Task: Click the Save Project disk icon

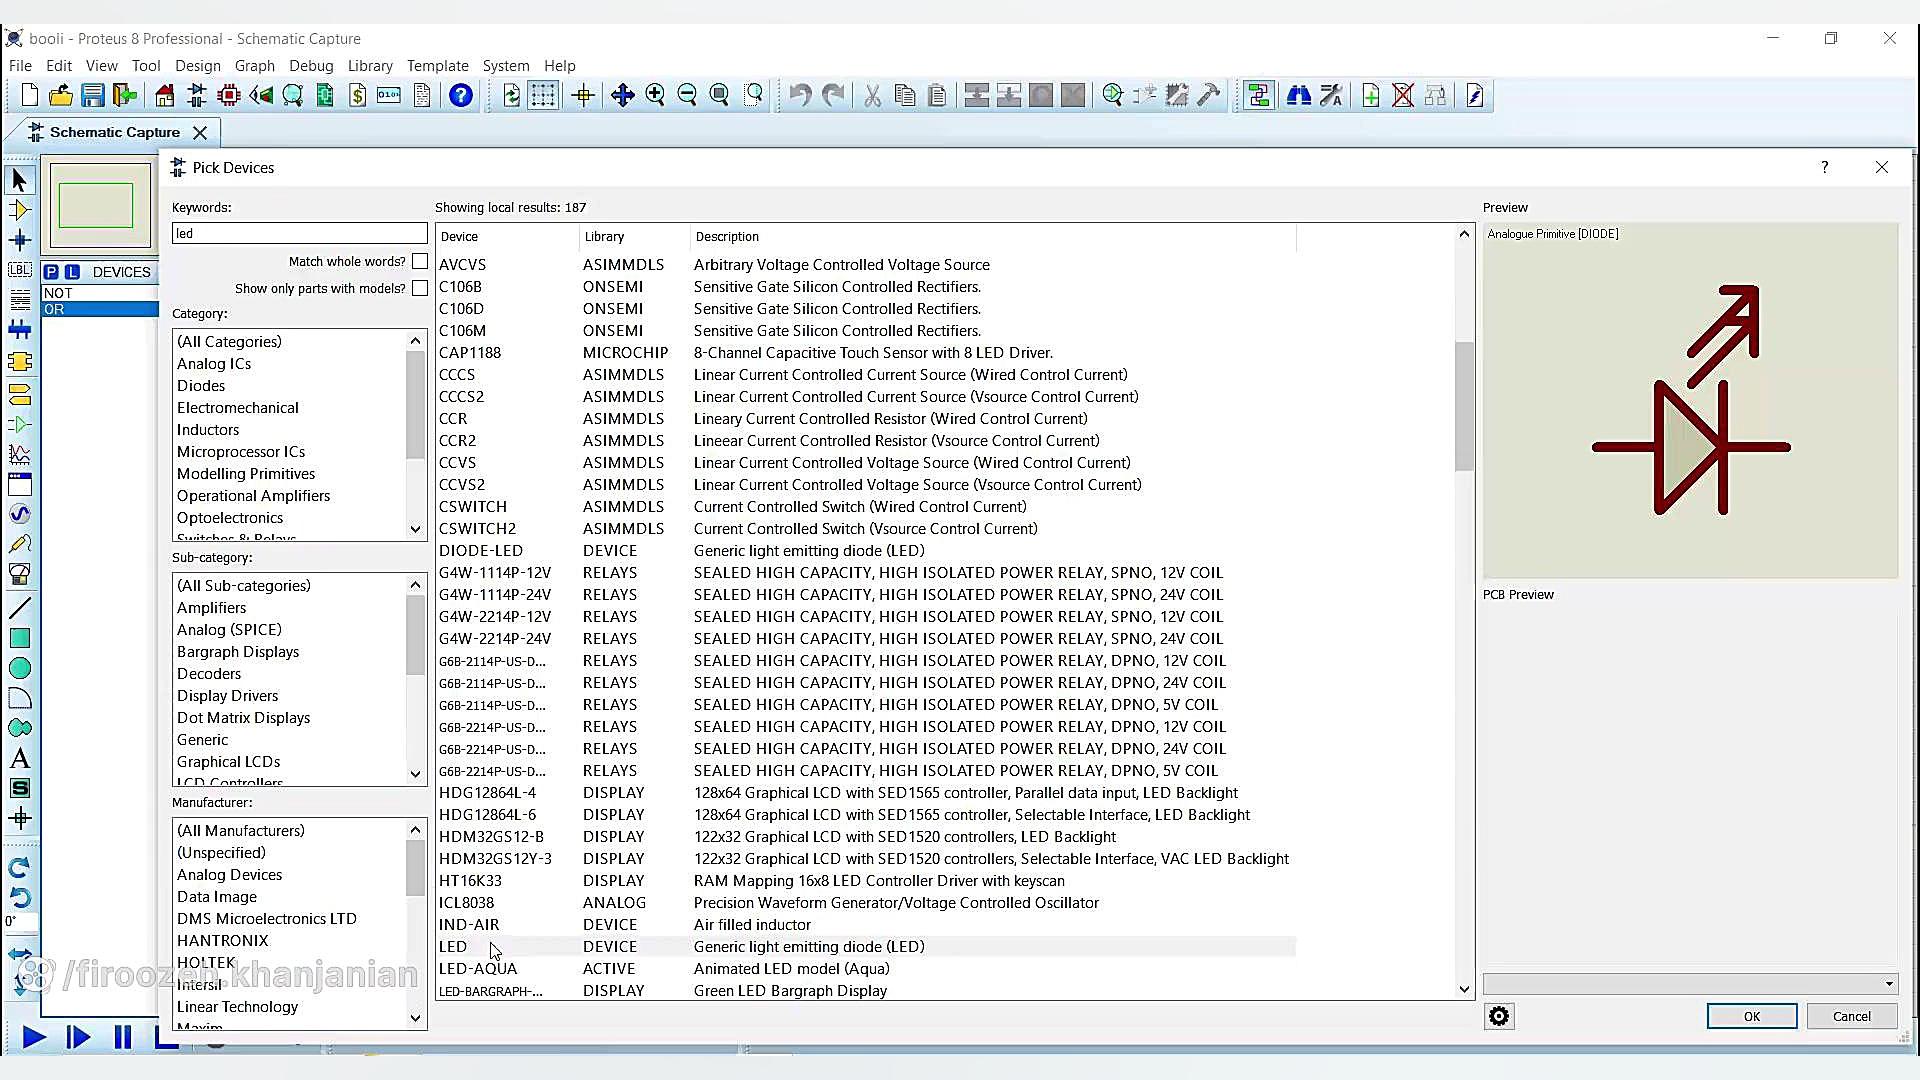Action: [93, 95]
